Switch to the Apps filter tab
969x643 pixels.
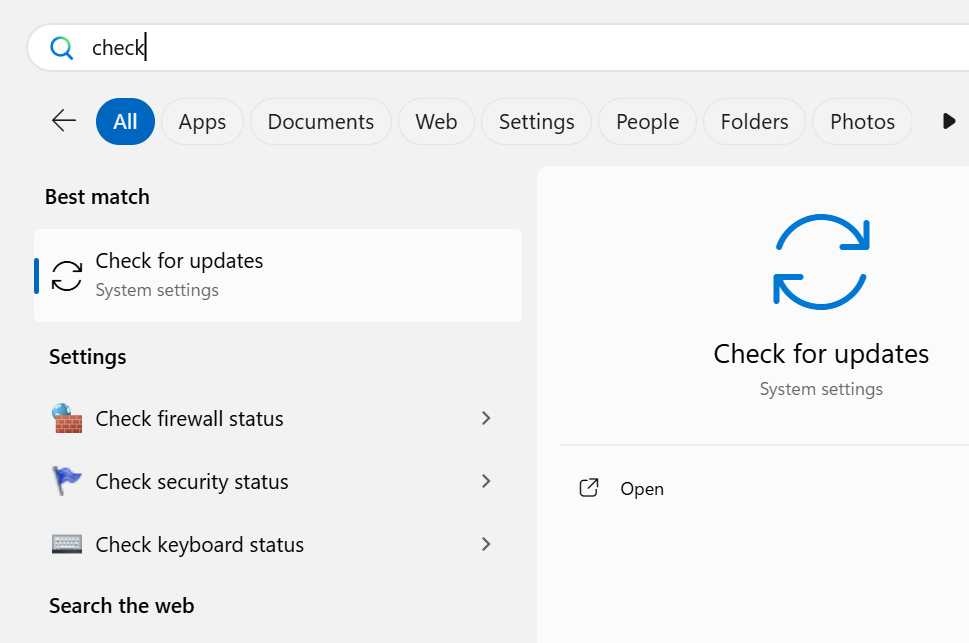[x=202, y=122]
